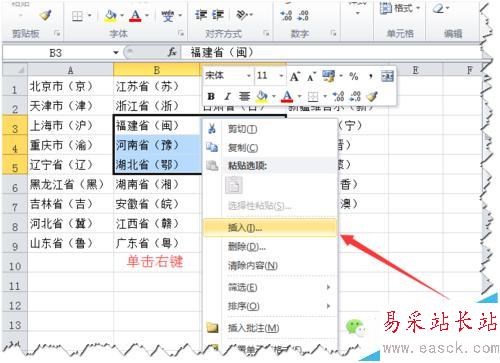
Task: Select cell 北京市（京）
Action: tap(70, 87)
